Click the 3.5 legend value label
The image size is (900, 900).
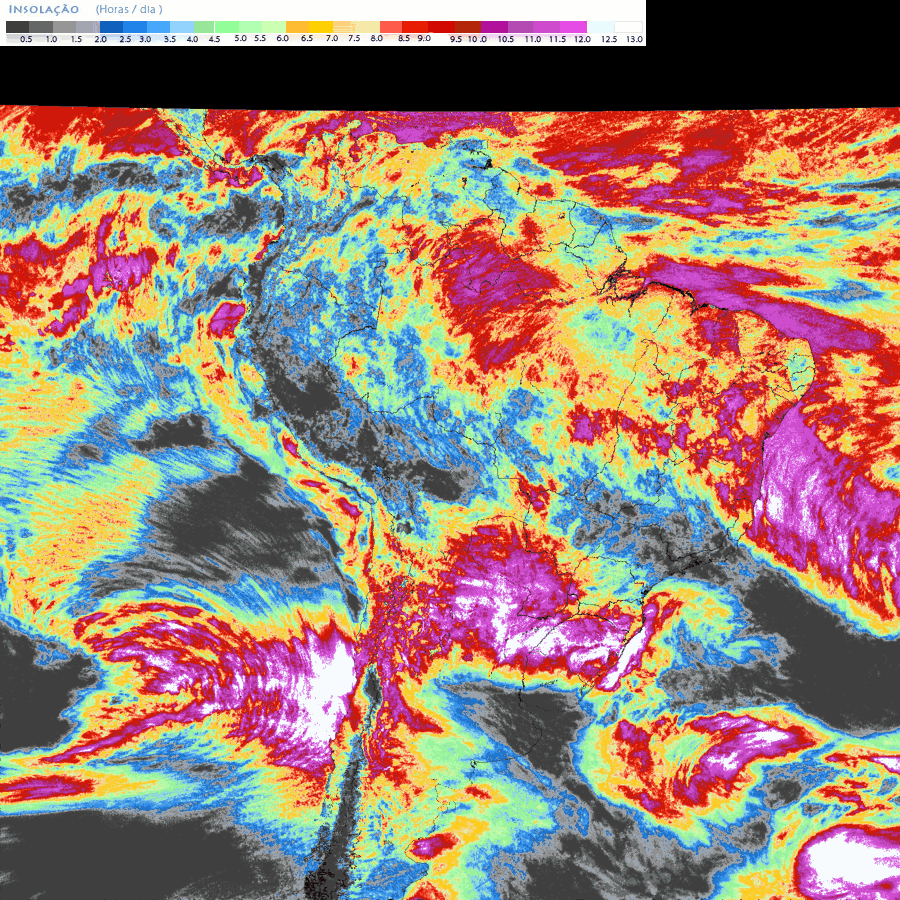[x=170, y=39]
